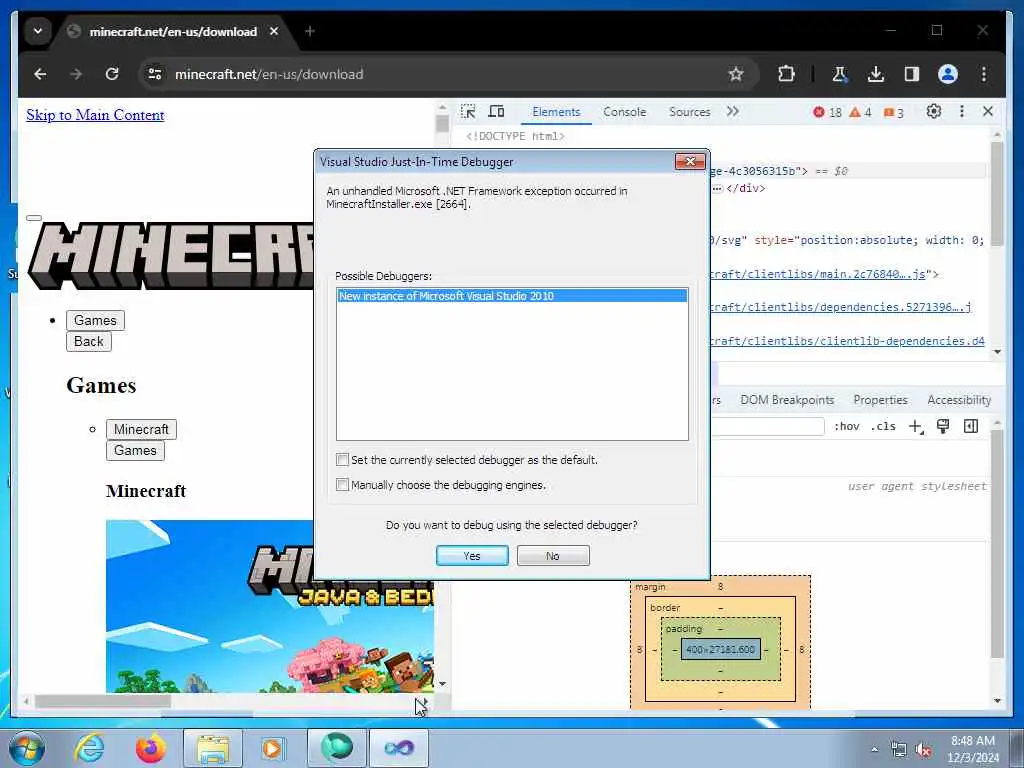Viewport: 1024px width, 768px height.
Task: Toggle device toolbar in DevTools
Action: tap(496, 112)
